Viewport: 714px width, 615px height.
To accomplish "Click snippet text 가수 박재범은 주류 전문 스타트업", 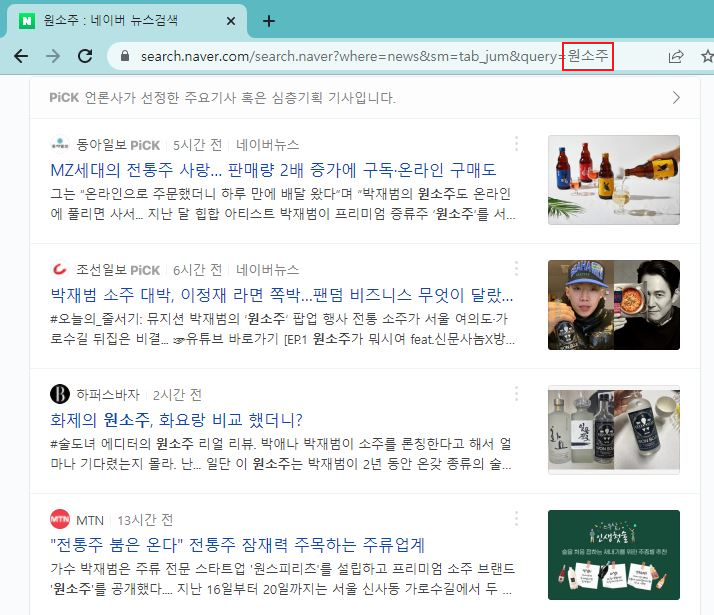I will [282, 579].
